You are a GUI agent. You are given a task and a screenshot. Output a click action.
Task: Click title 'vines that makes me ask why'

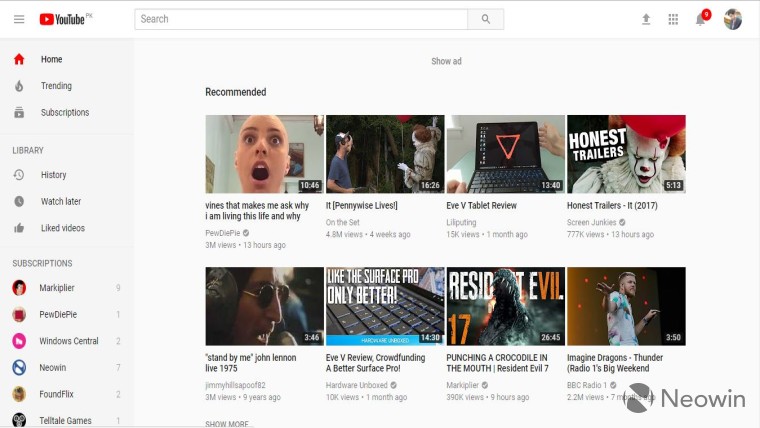(x=257, y=211)
